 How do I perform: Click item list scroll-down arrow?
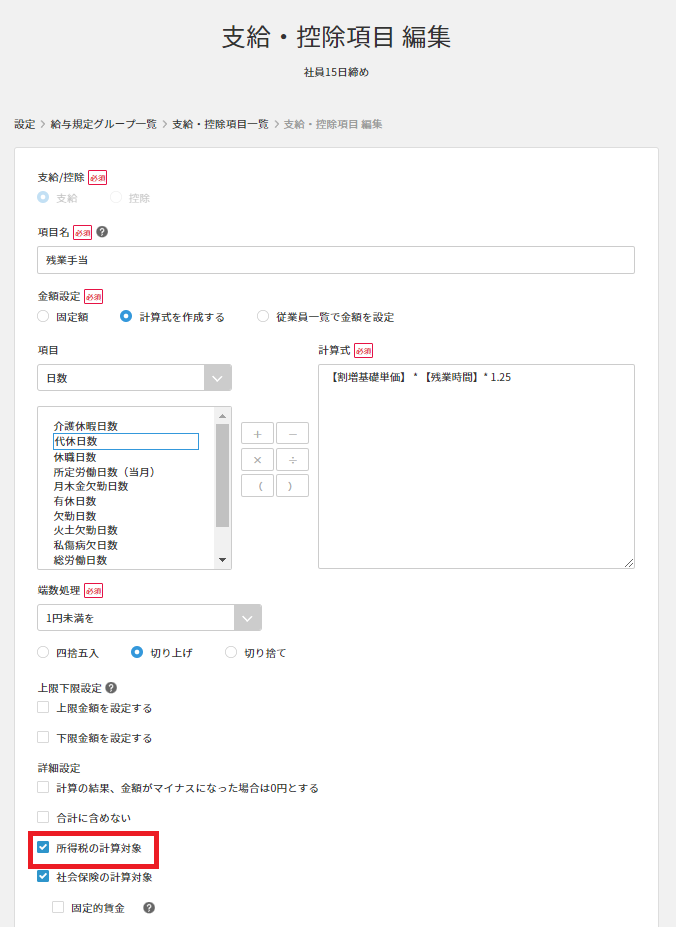pos(222,560)
